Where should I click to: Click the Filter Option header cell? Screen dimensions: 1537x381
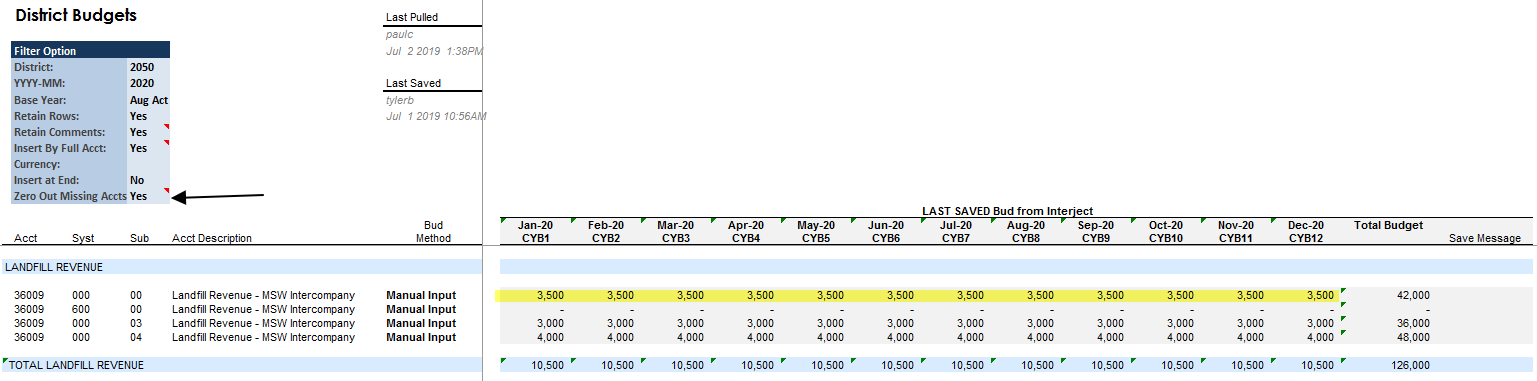pos(90,51)
